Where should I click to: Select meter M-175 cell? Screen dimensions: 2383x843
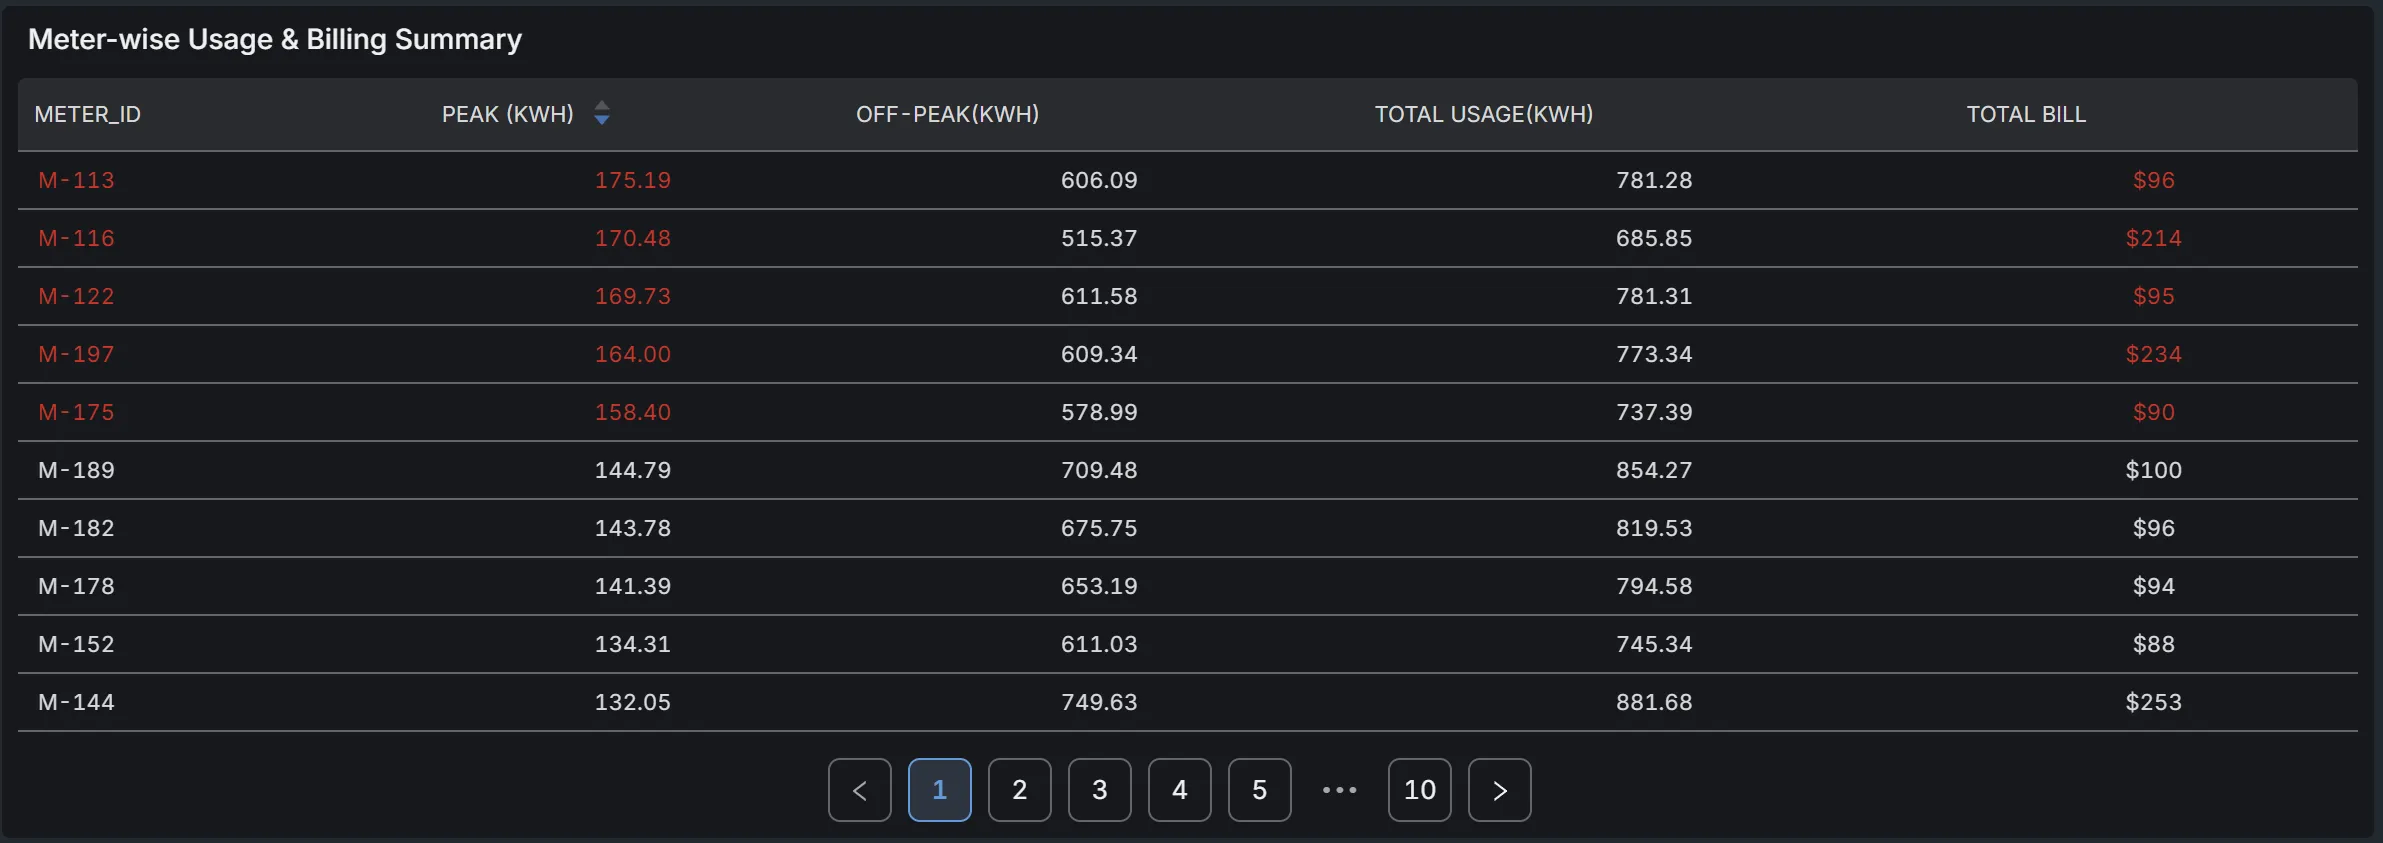pyautogui.click(x=77, y=412)
